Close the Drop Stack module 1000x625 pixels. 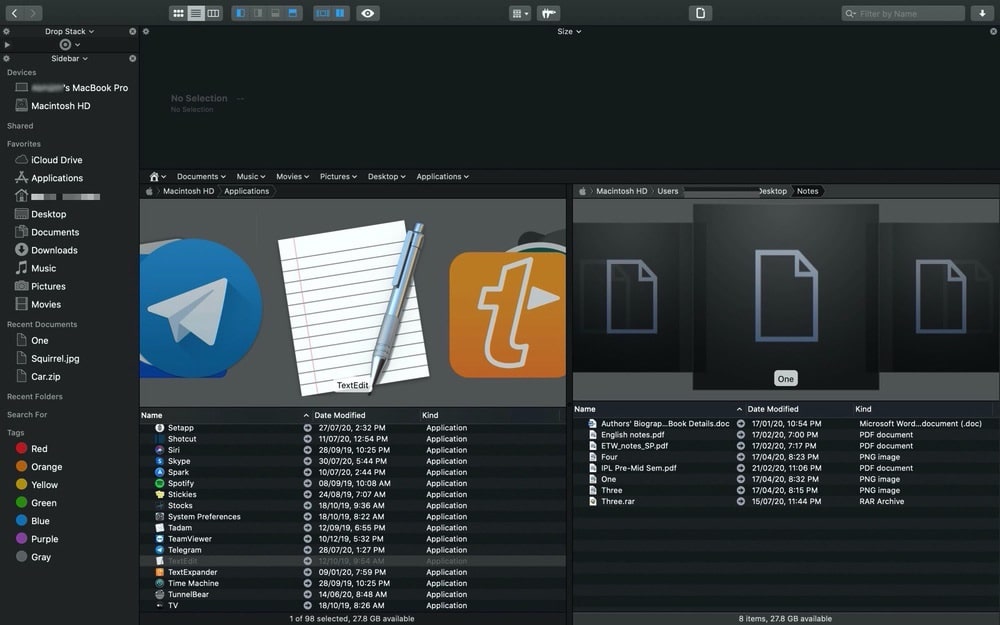tap(133, 31)
